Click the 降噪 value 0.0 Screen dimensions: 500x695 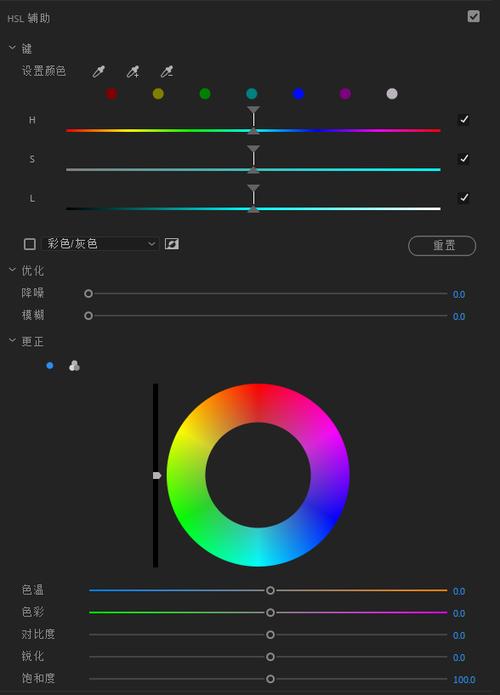459,294
